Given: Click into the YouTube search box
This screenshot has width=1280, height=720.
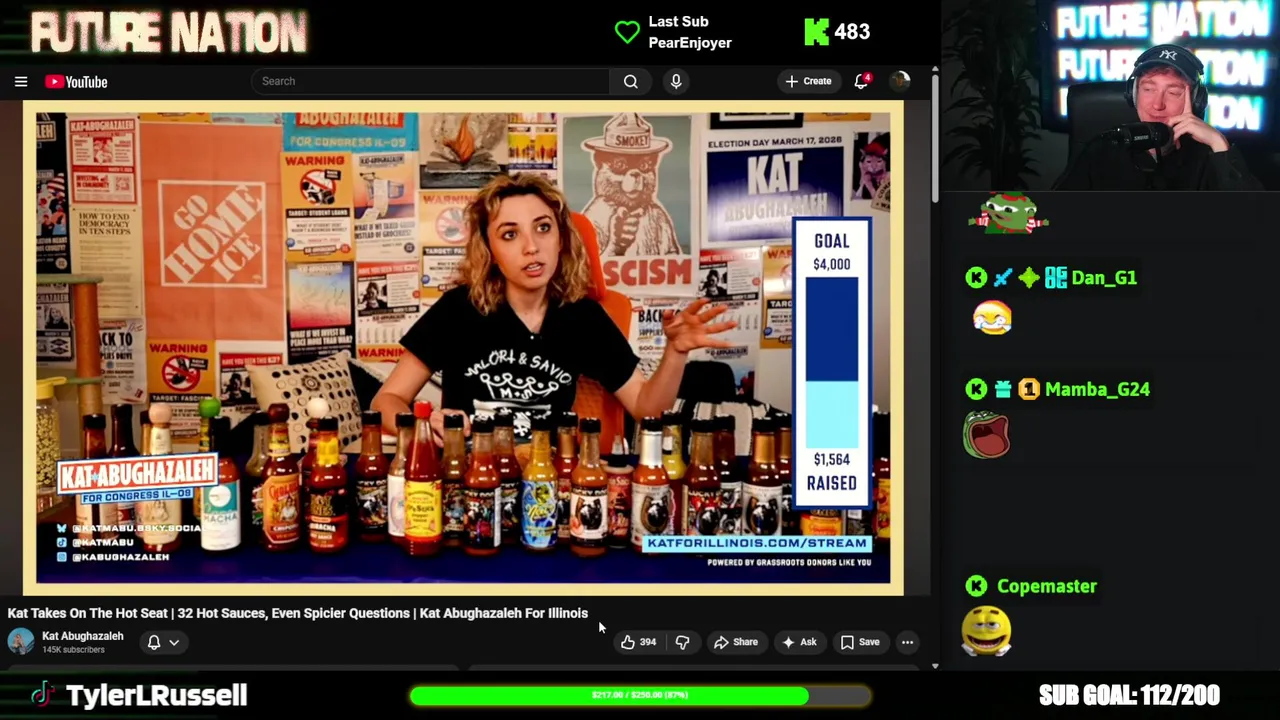Looking at the screenshot, I should point(430,81).
